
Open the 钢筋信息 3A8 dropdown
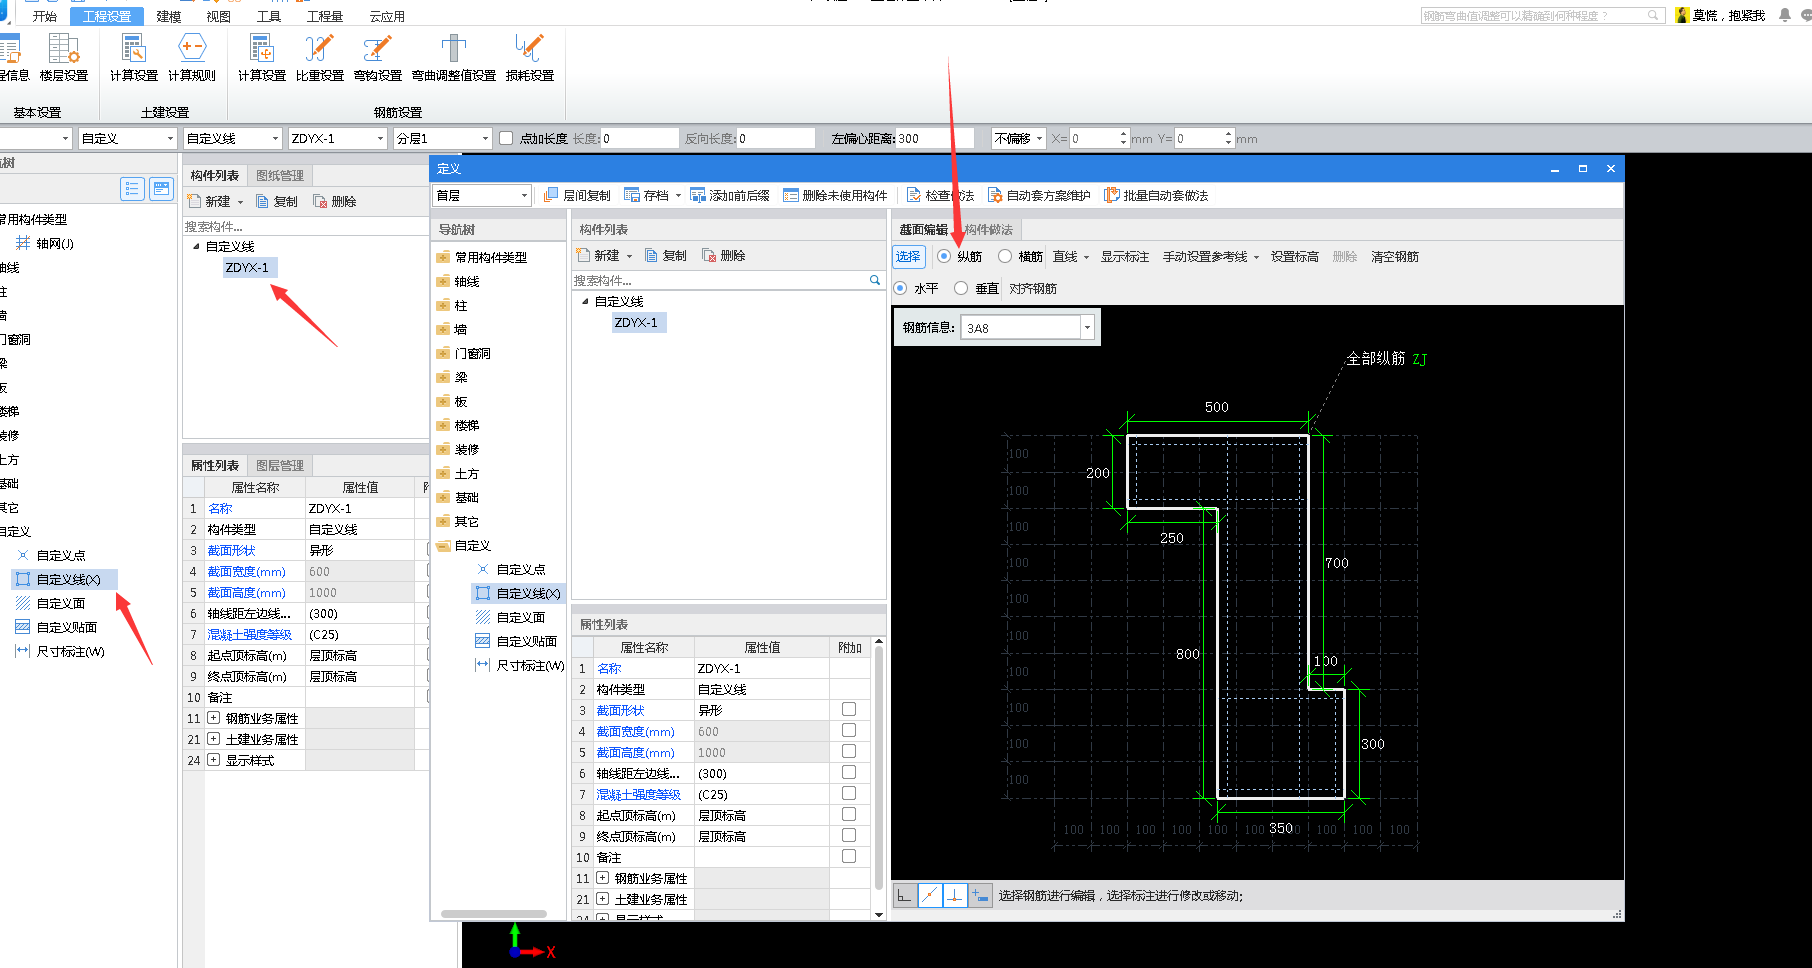1087,328
